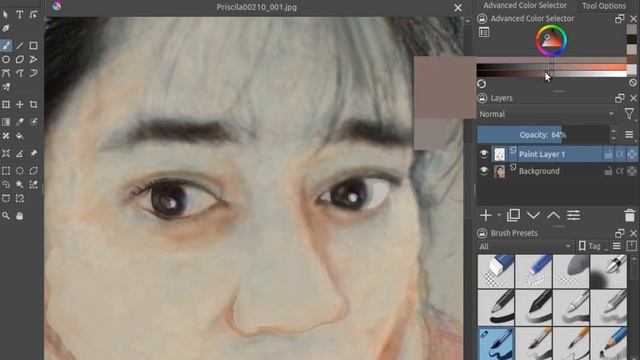Image resolution: width=640 pixels, height=360 pixels.
Task: Toggle lock on Background layer
Action: [x=608, y=171]
